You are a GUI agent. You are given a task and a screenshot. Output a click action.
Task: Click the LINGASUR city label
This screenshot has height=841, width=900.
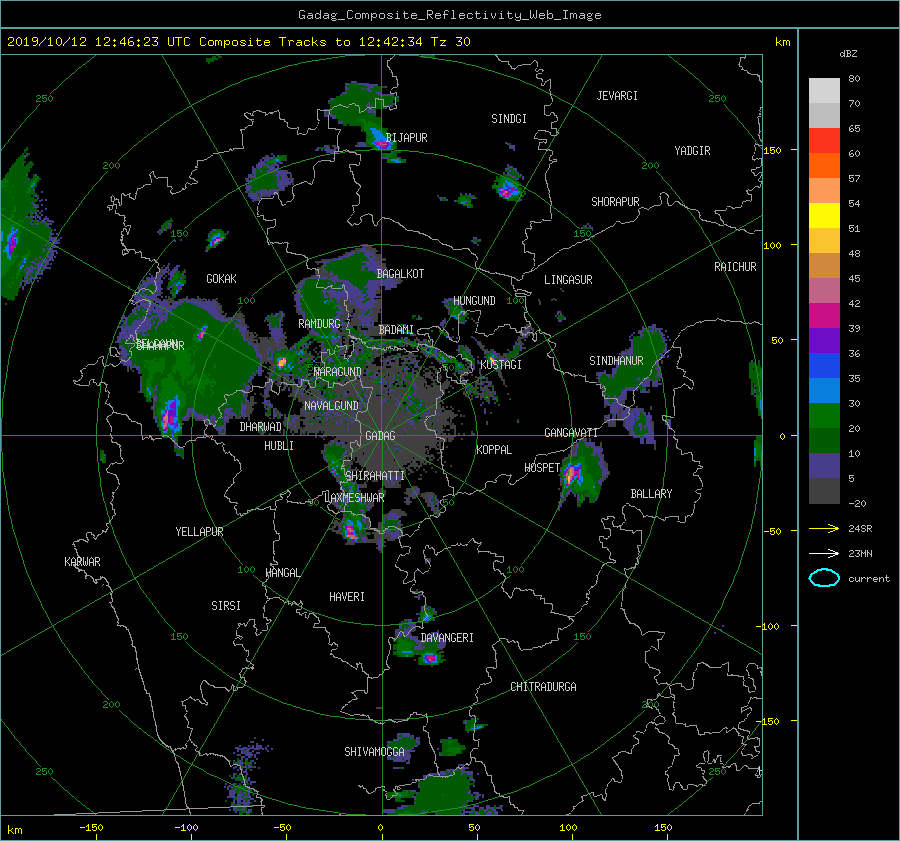pyautogui.click(x=568, y=280)
